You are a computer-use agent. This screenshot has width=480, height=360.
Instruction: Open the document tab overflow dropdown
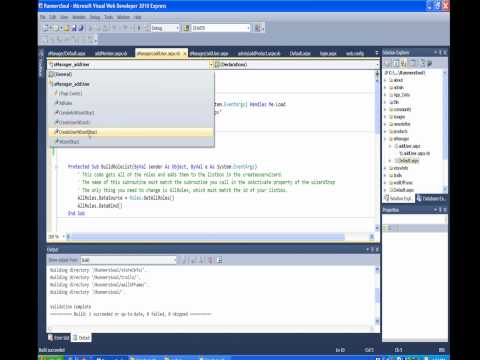377,53
